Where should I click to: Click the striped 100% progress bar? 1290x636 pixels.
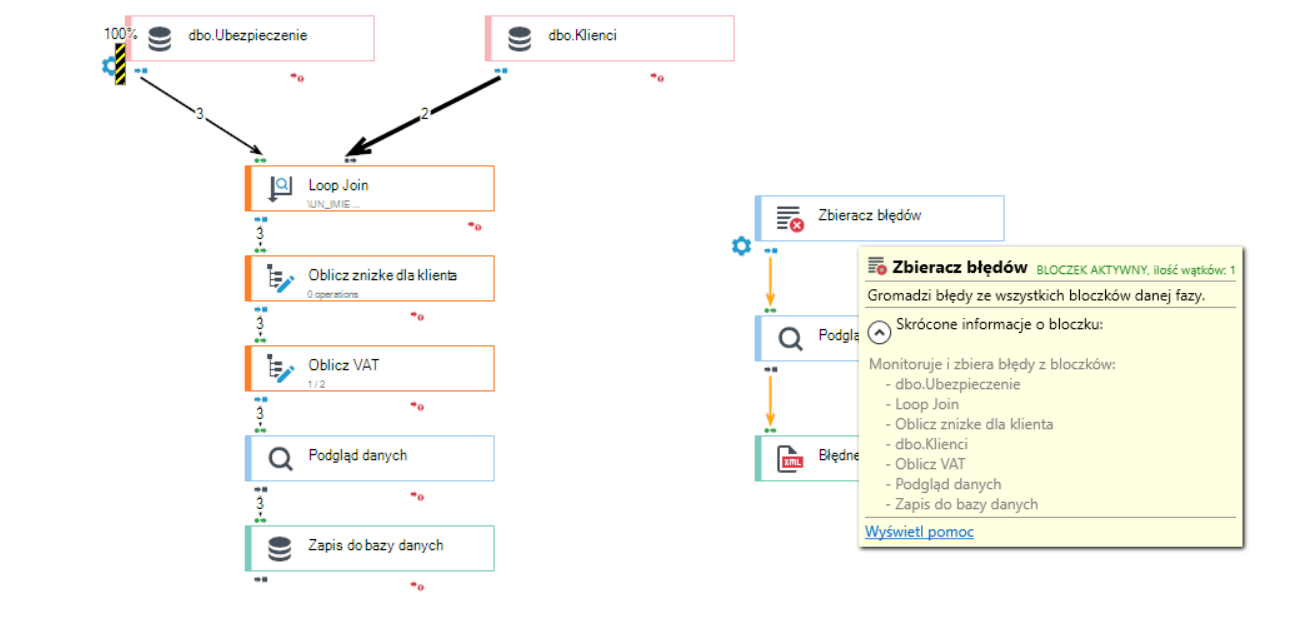(120, 63)
